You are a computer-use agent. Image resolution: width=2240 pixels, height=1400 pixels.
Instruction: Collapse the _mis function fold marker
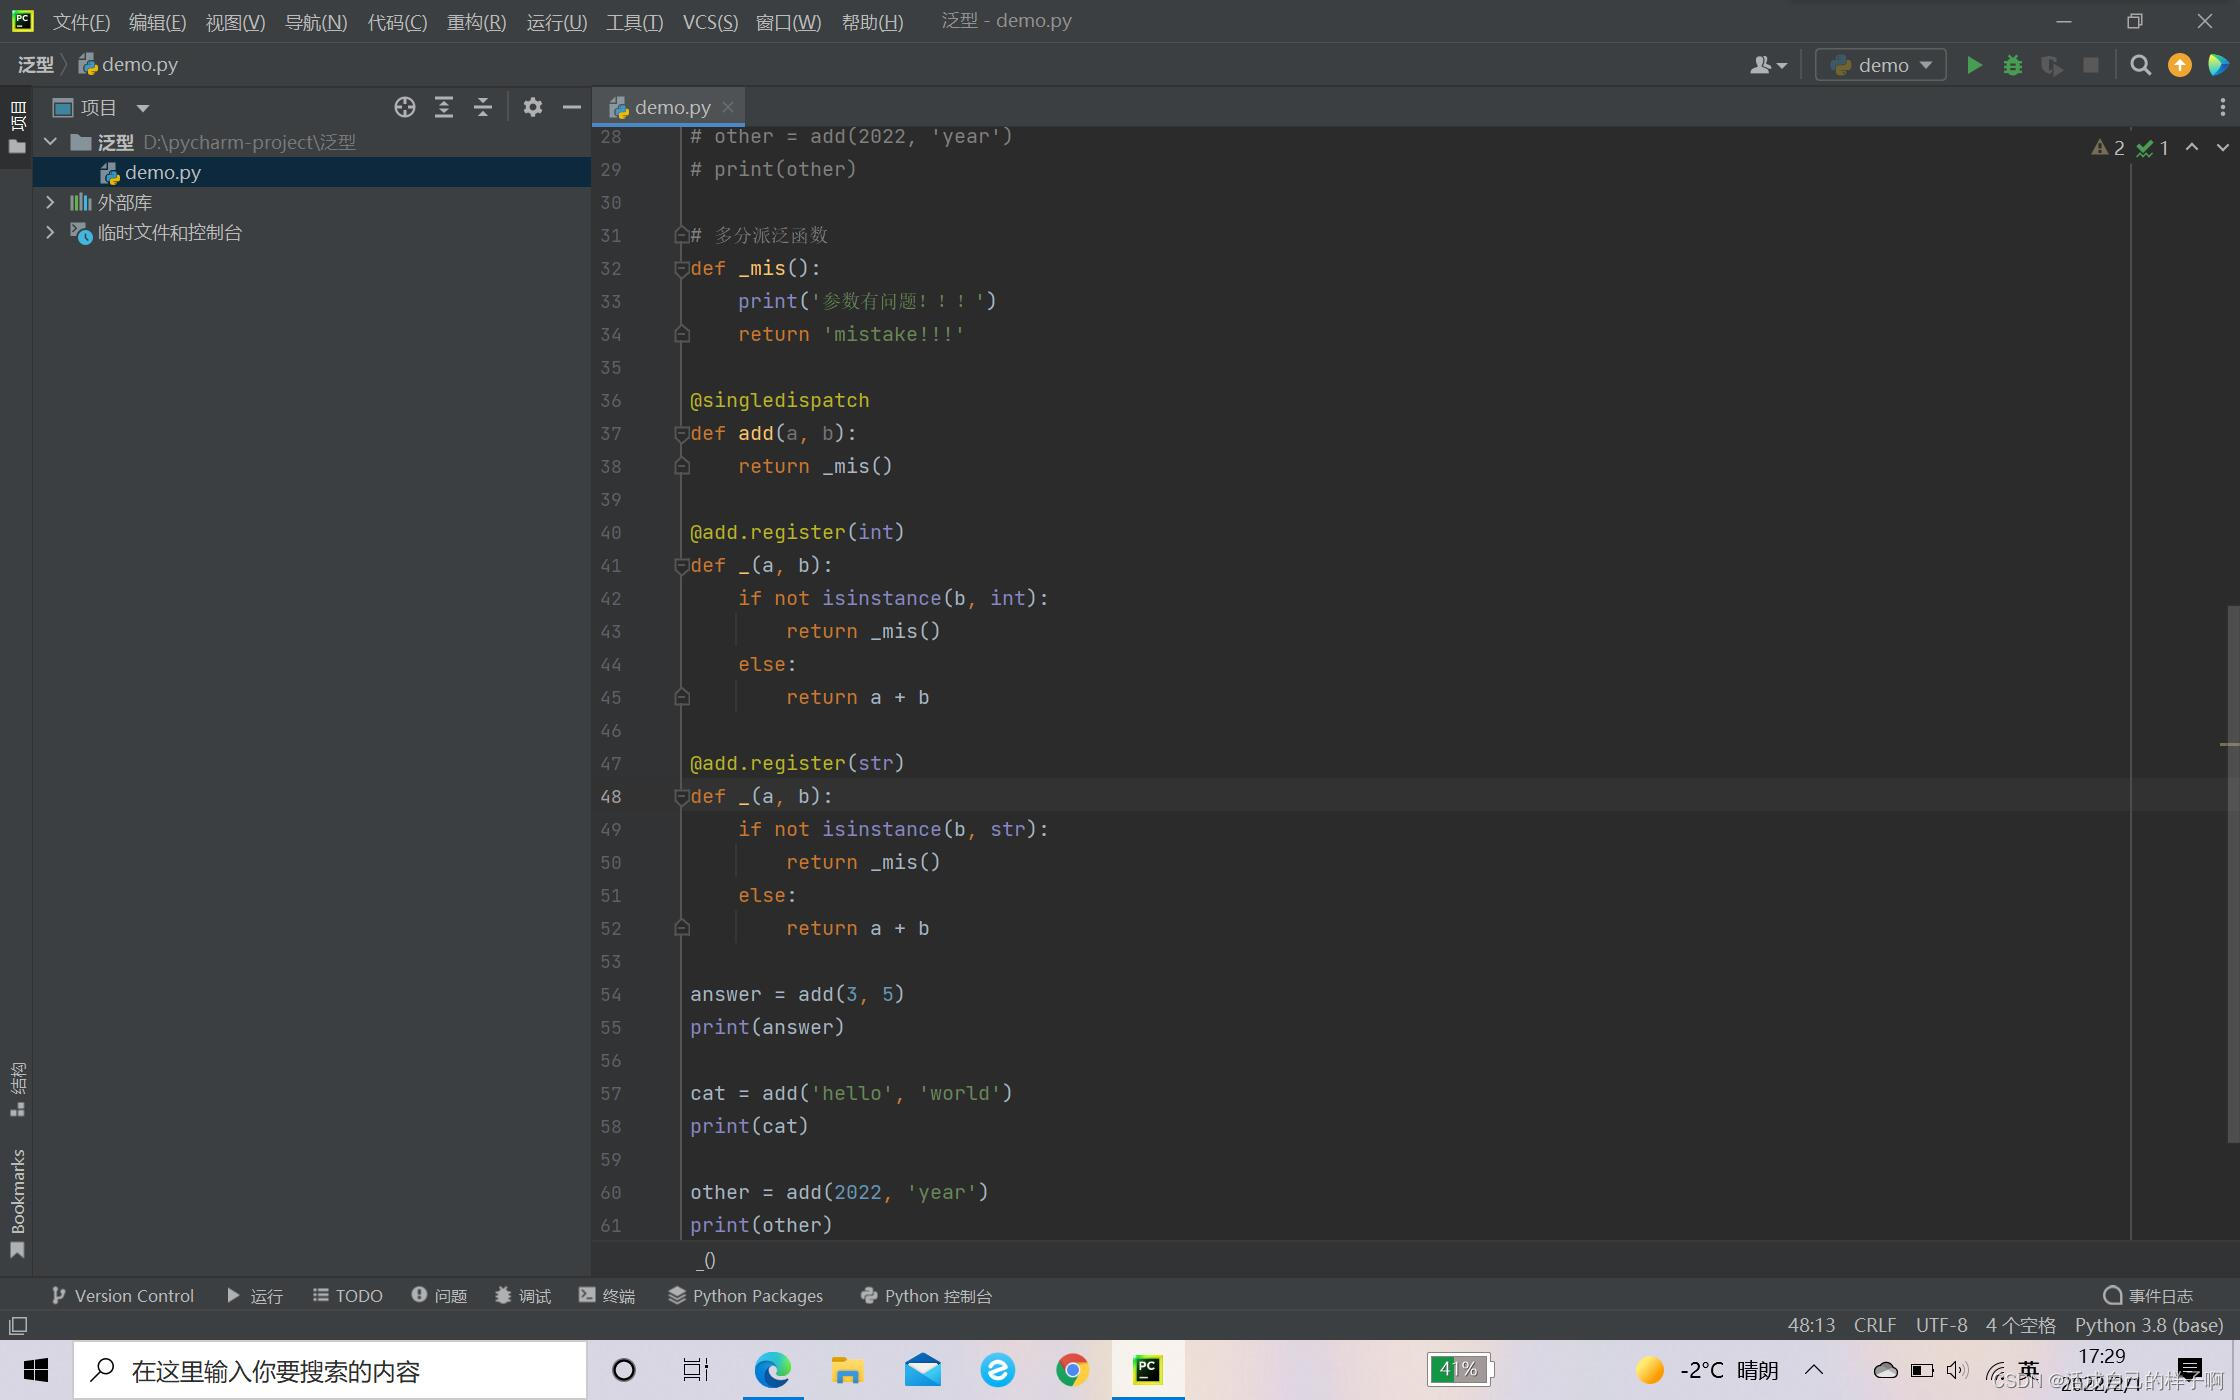(681, 268)
